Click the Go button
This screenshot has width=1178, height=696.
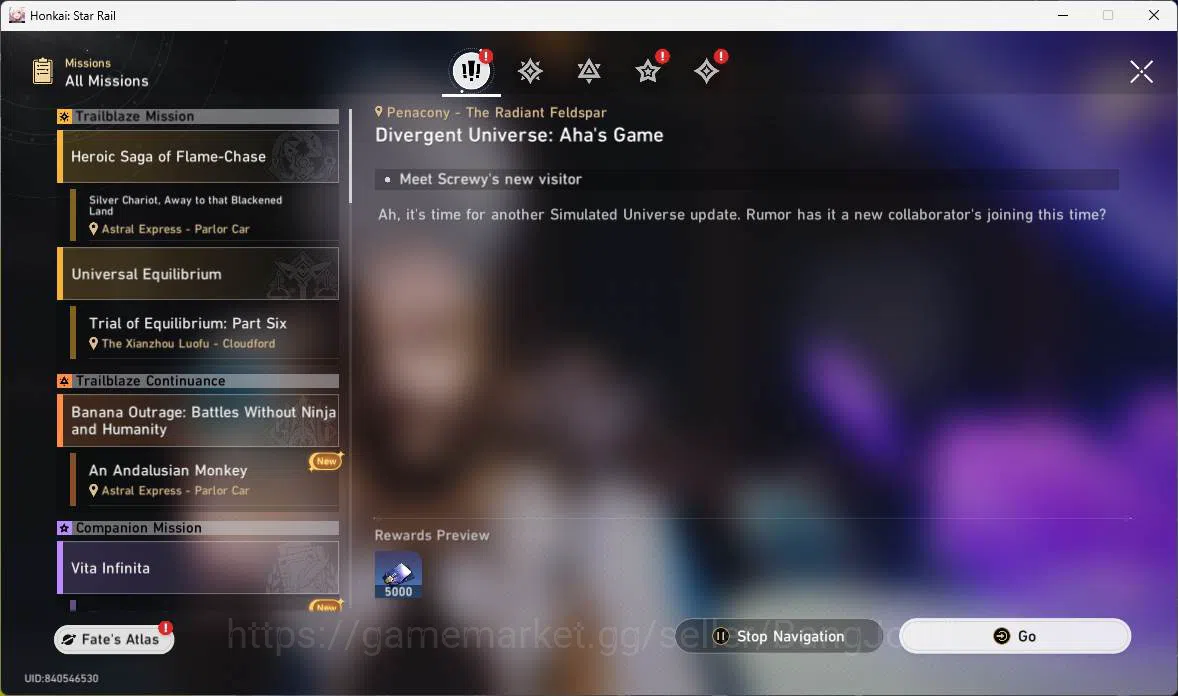(1015, 636)
